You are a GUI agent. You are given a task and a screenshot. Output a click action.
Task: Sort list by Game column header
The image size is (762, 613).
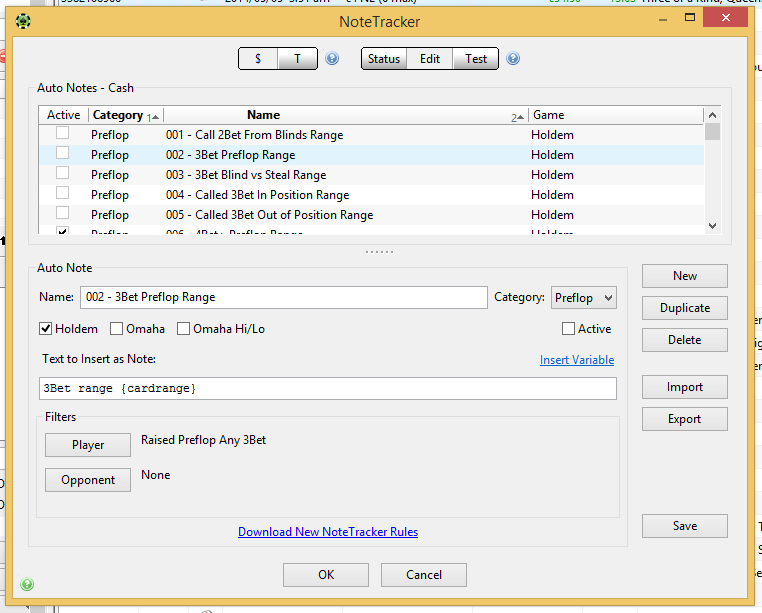coord(616,115)
